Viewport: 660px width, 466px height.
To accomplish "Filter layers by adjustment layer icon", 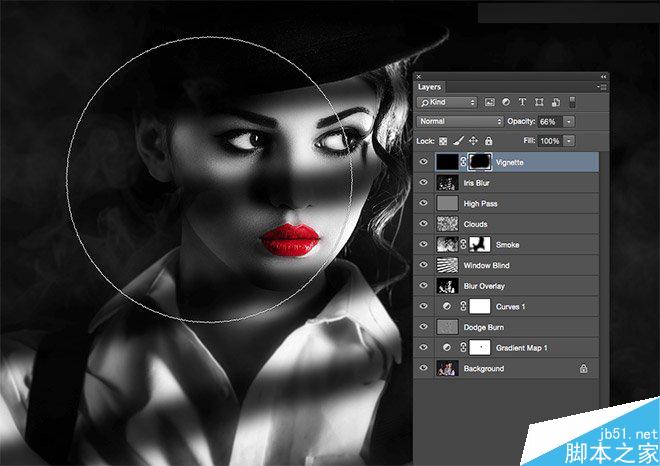I will 506,102.
